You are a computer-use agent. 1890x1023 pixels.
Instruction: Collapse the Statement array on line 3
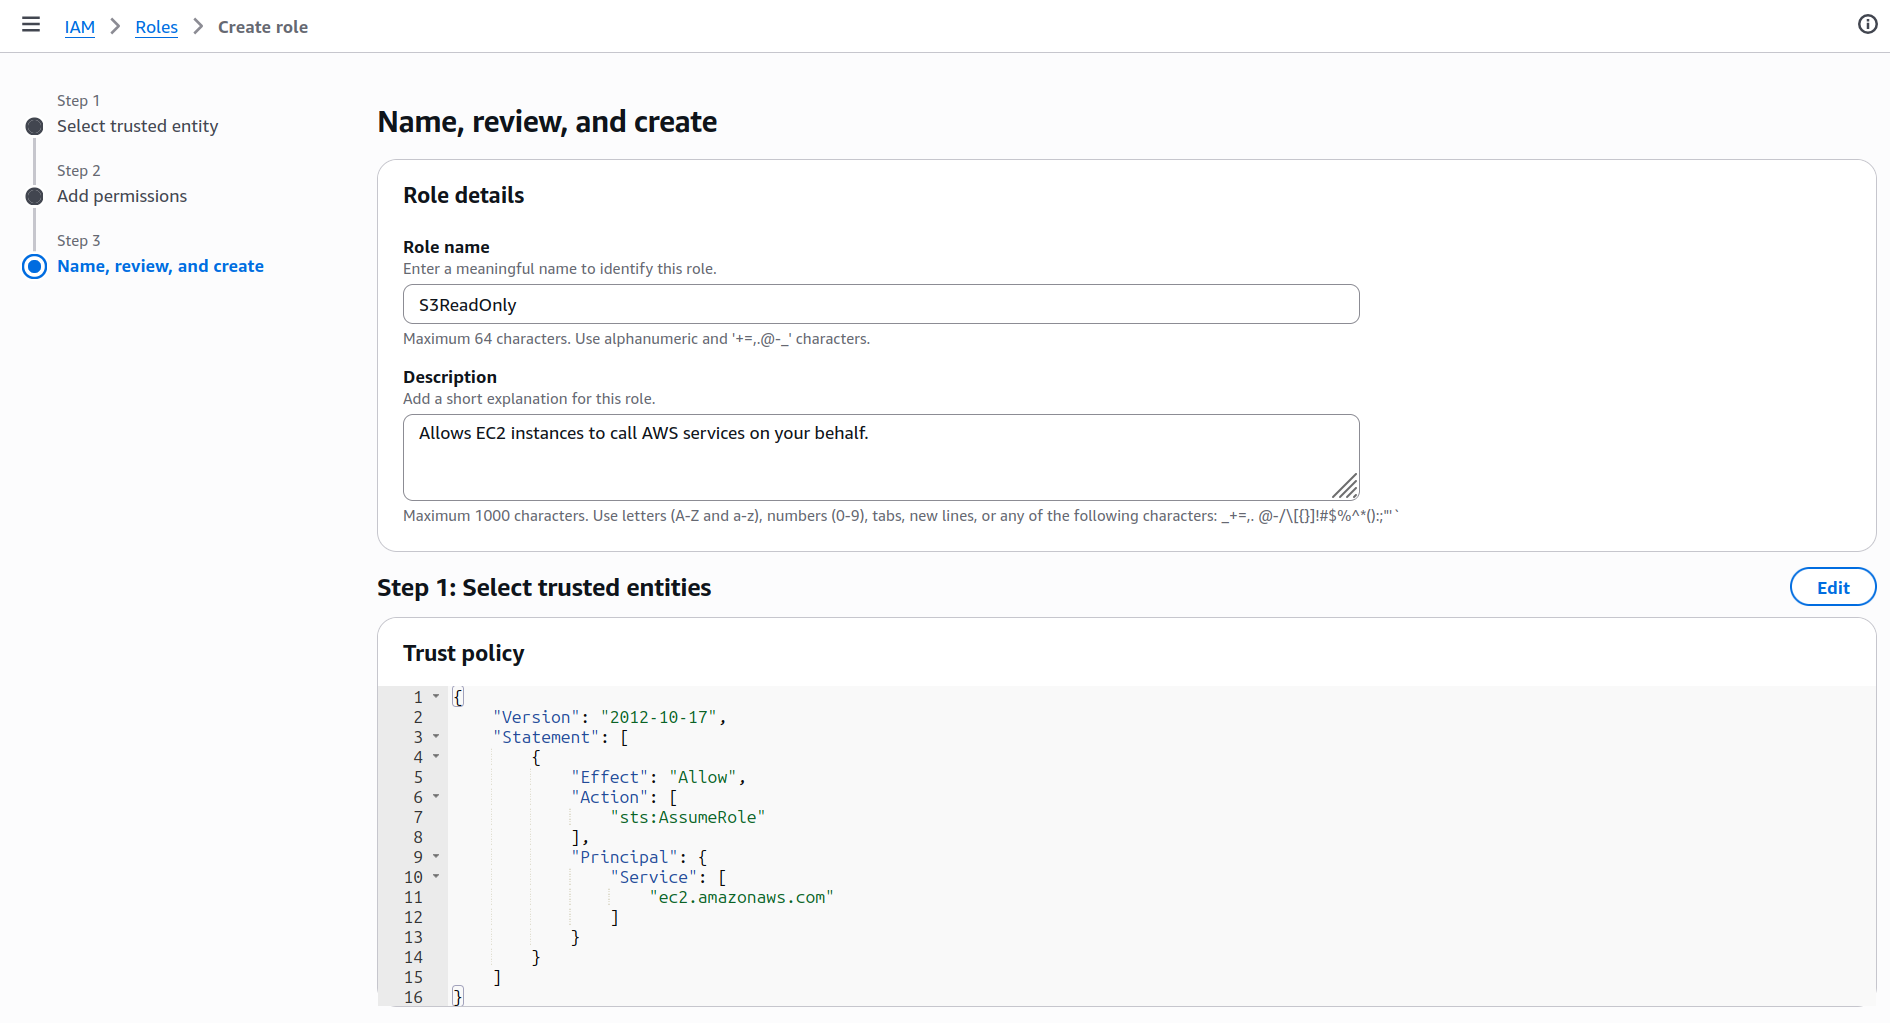pyautogui.click(x=436, y=737)
